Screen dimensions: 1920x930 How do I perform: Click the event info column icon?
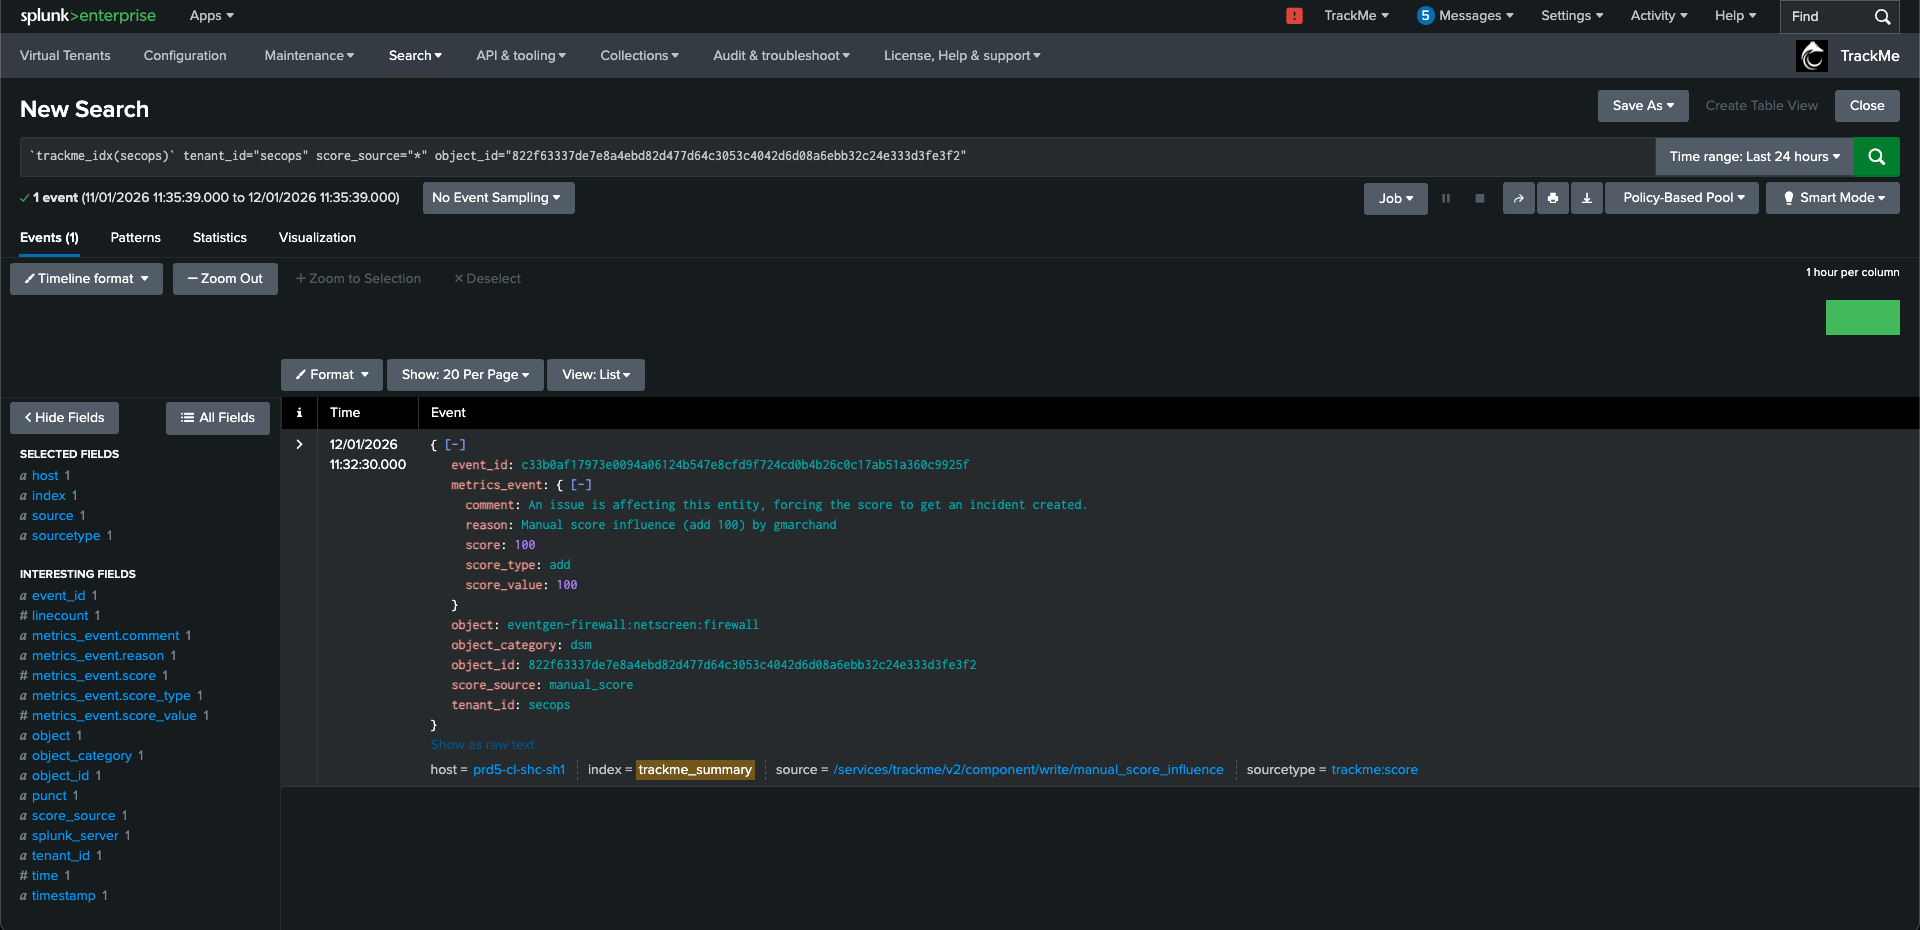point(299,413)
